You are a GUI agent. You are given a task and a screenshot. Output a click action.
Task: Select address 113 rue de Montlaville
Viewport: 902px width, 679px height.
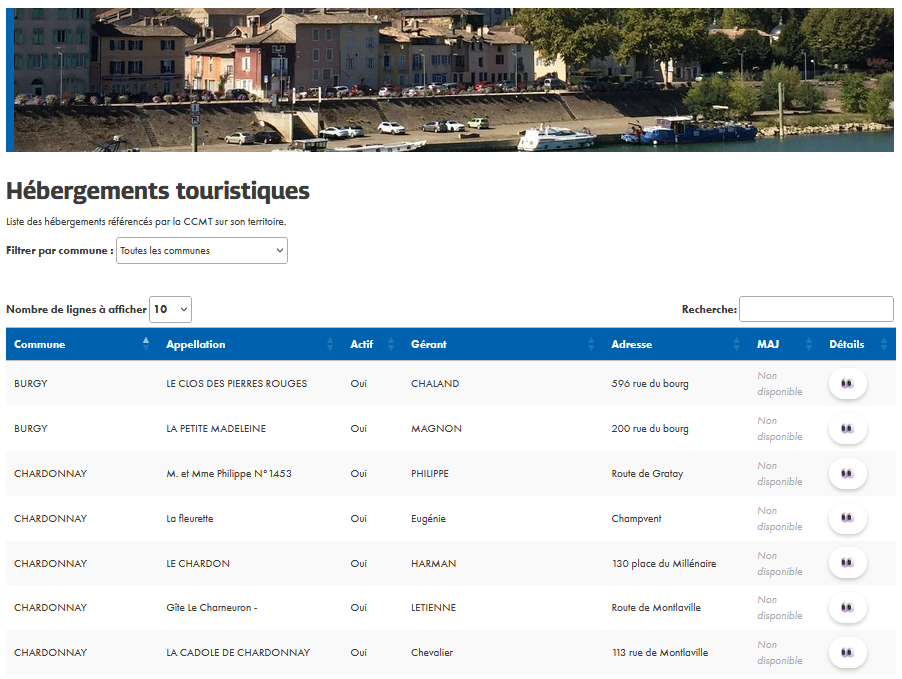tap(660, 653)
